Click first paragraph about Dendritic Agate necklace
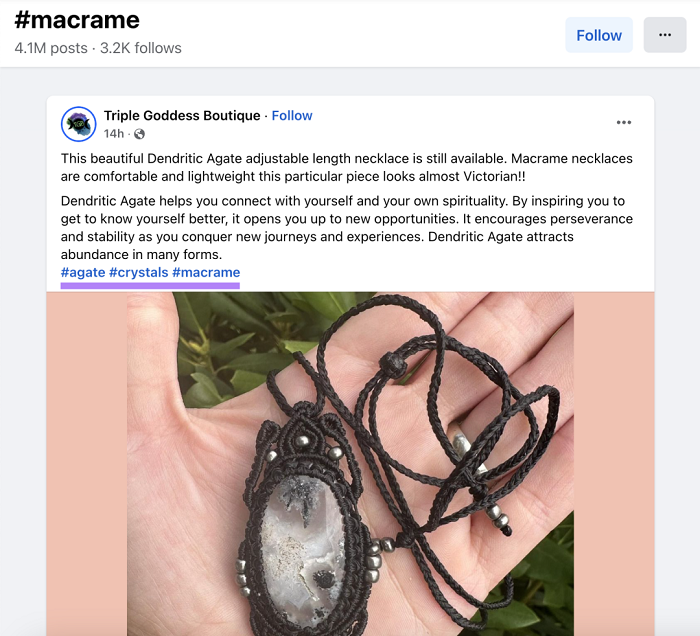 (346, 167)
